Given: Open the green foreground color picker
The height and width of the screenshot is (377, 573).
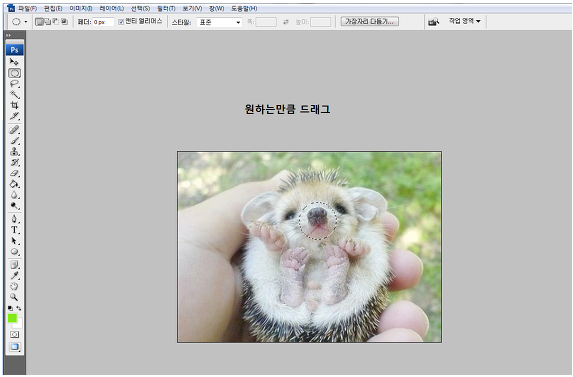Looking at the screenshot, I should coord(12,318).
